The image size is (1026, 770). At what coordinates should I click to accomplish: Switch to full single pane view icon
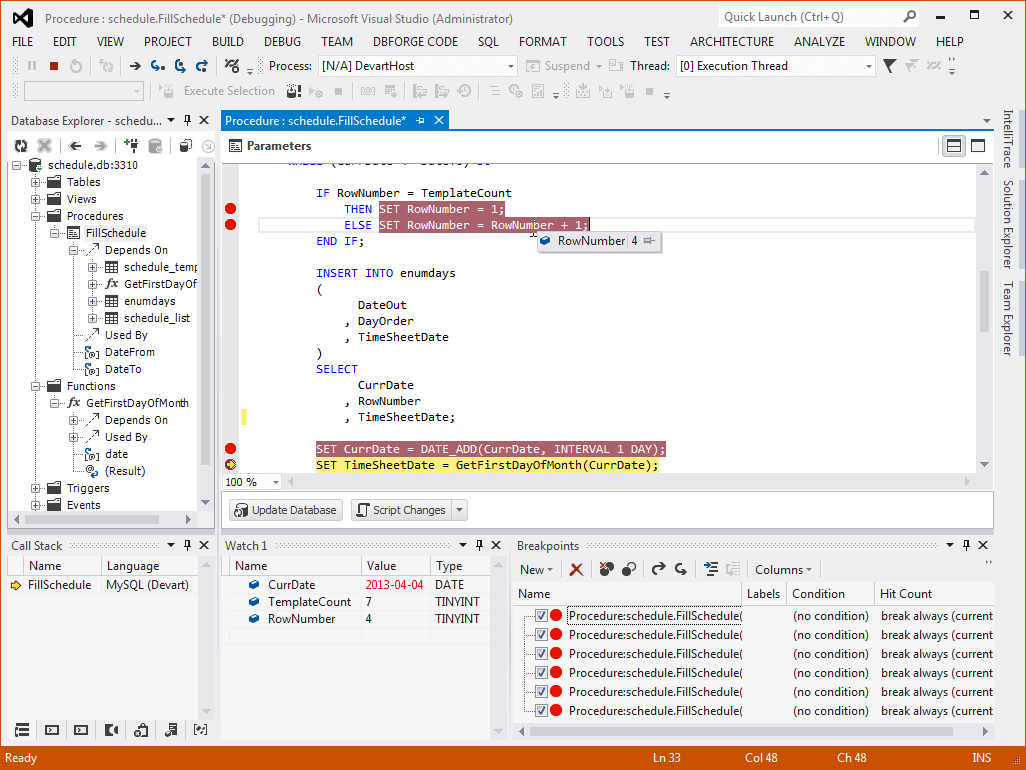click(x=978, y=146)
